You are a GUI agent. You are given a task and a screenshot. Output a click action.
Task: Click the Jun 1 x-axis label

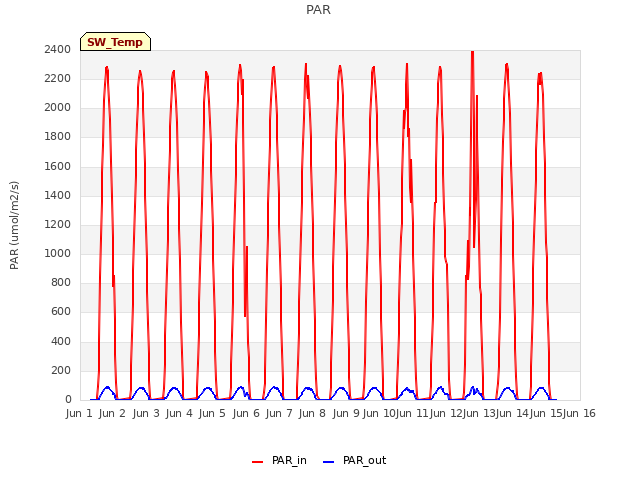(79, 414)
